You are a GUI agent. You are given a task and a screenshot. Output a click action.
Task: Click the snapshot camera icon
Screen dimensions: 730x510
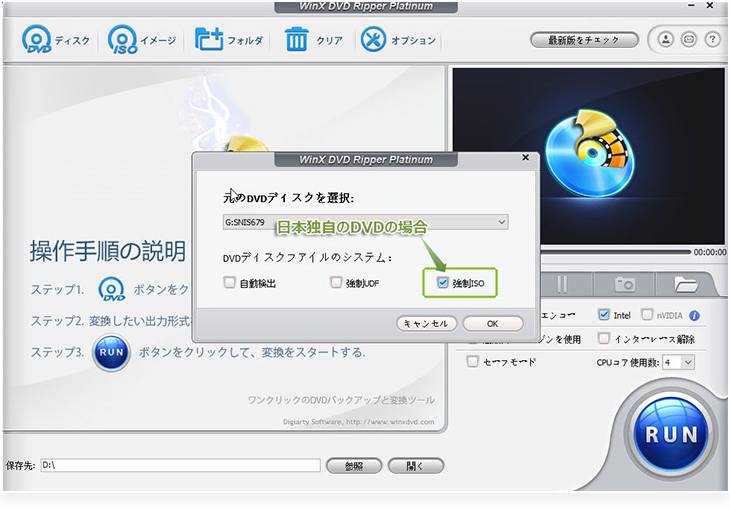tap(625, 284)
